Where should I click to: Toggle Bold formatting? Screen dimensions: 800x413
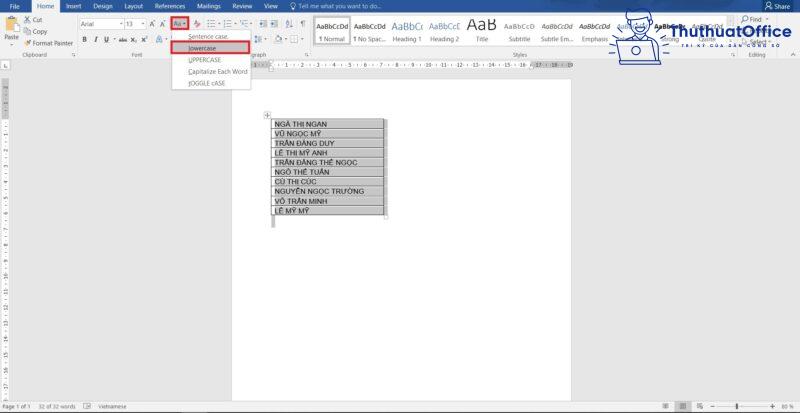(84, 39)
